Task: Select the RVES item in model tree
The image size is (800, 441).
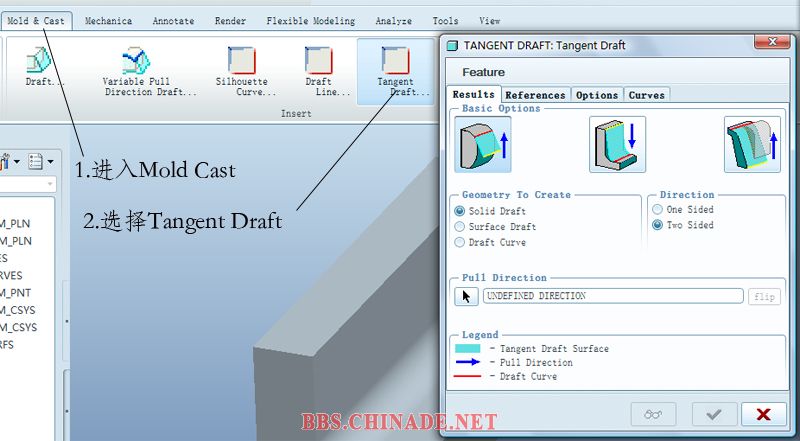Action: click(11, 275)
